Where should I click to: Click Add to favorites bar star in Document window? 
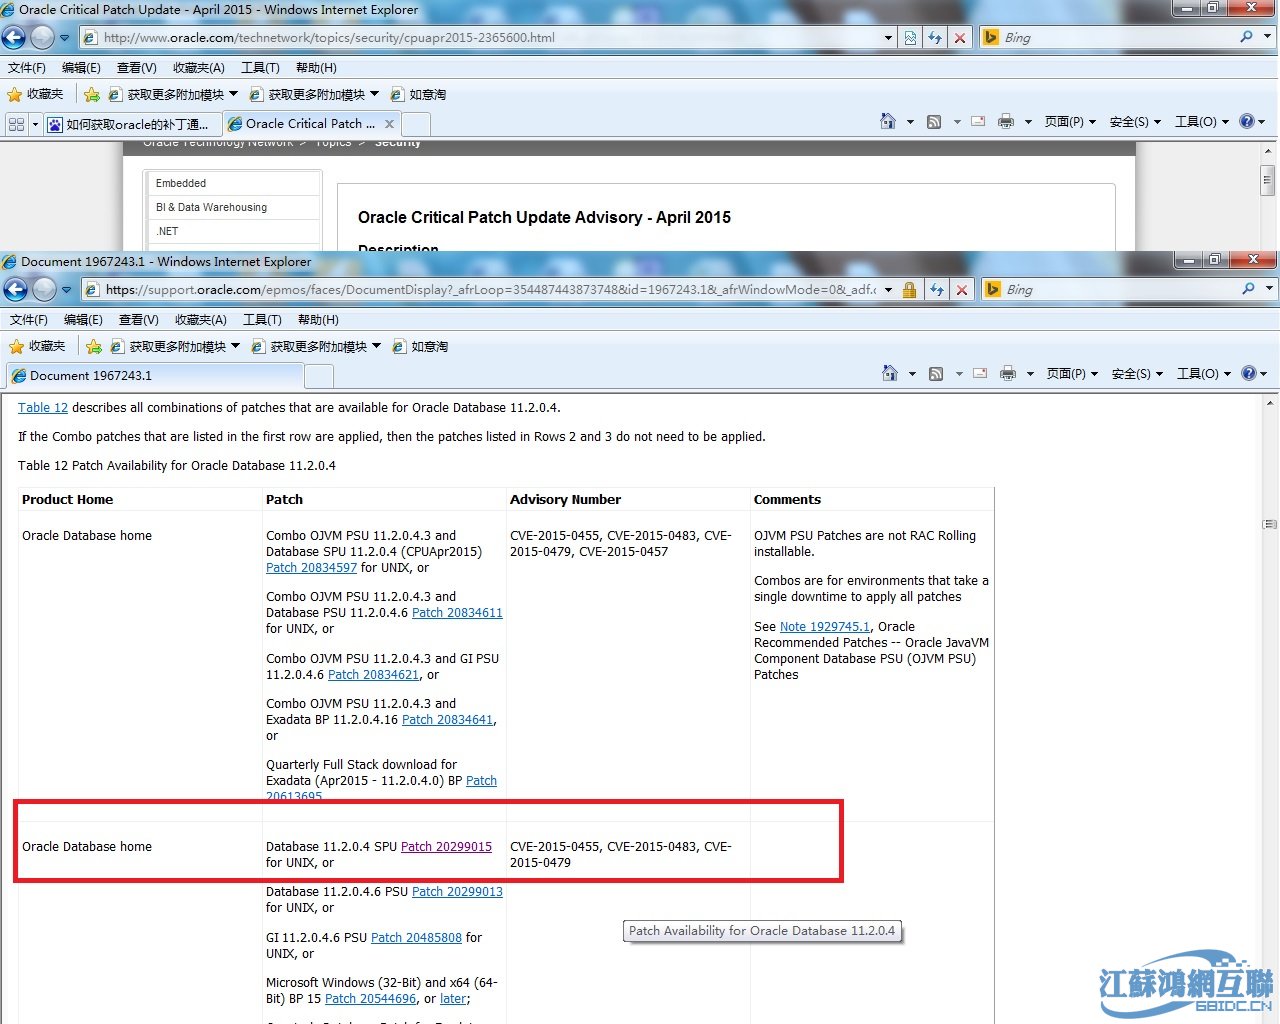pos(94,346)
